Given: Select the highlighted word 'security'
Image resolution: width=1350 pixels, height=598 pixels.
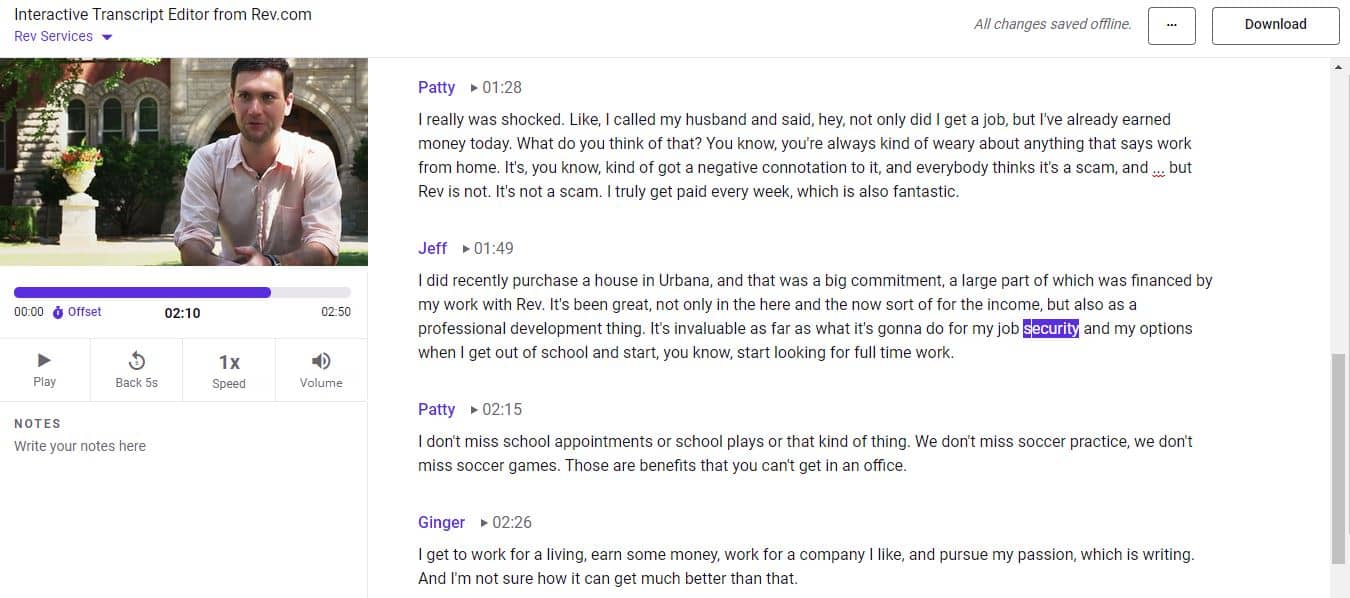Looking at the screenshot, I should point(1051,328).
